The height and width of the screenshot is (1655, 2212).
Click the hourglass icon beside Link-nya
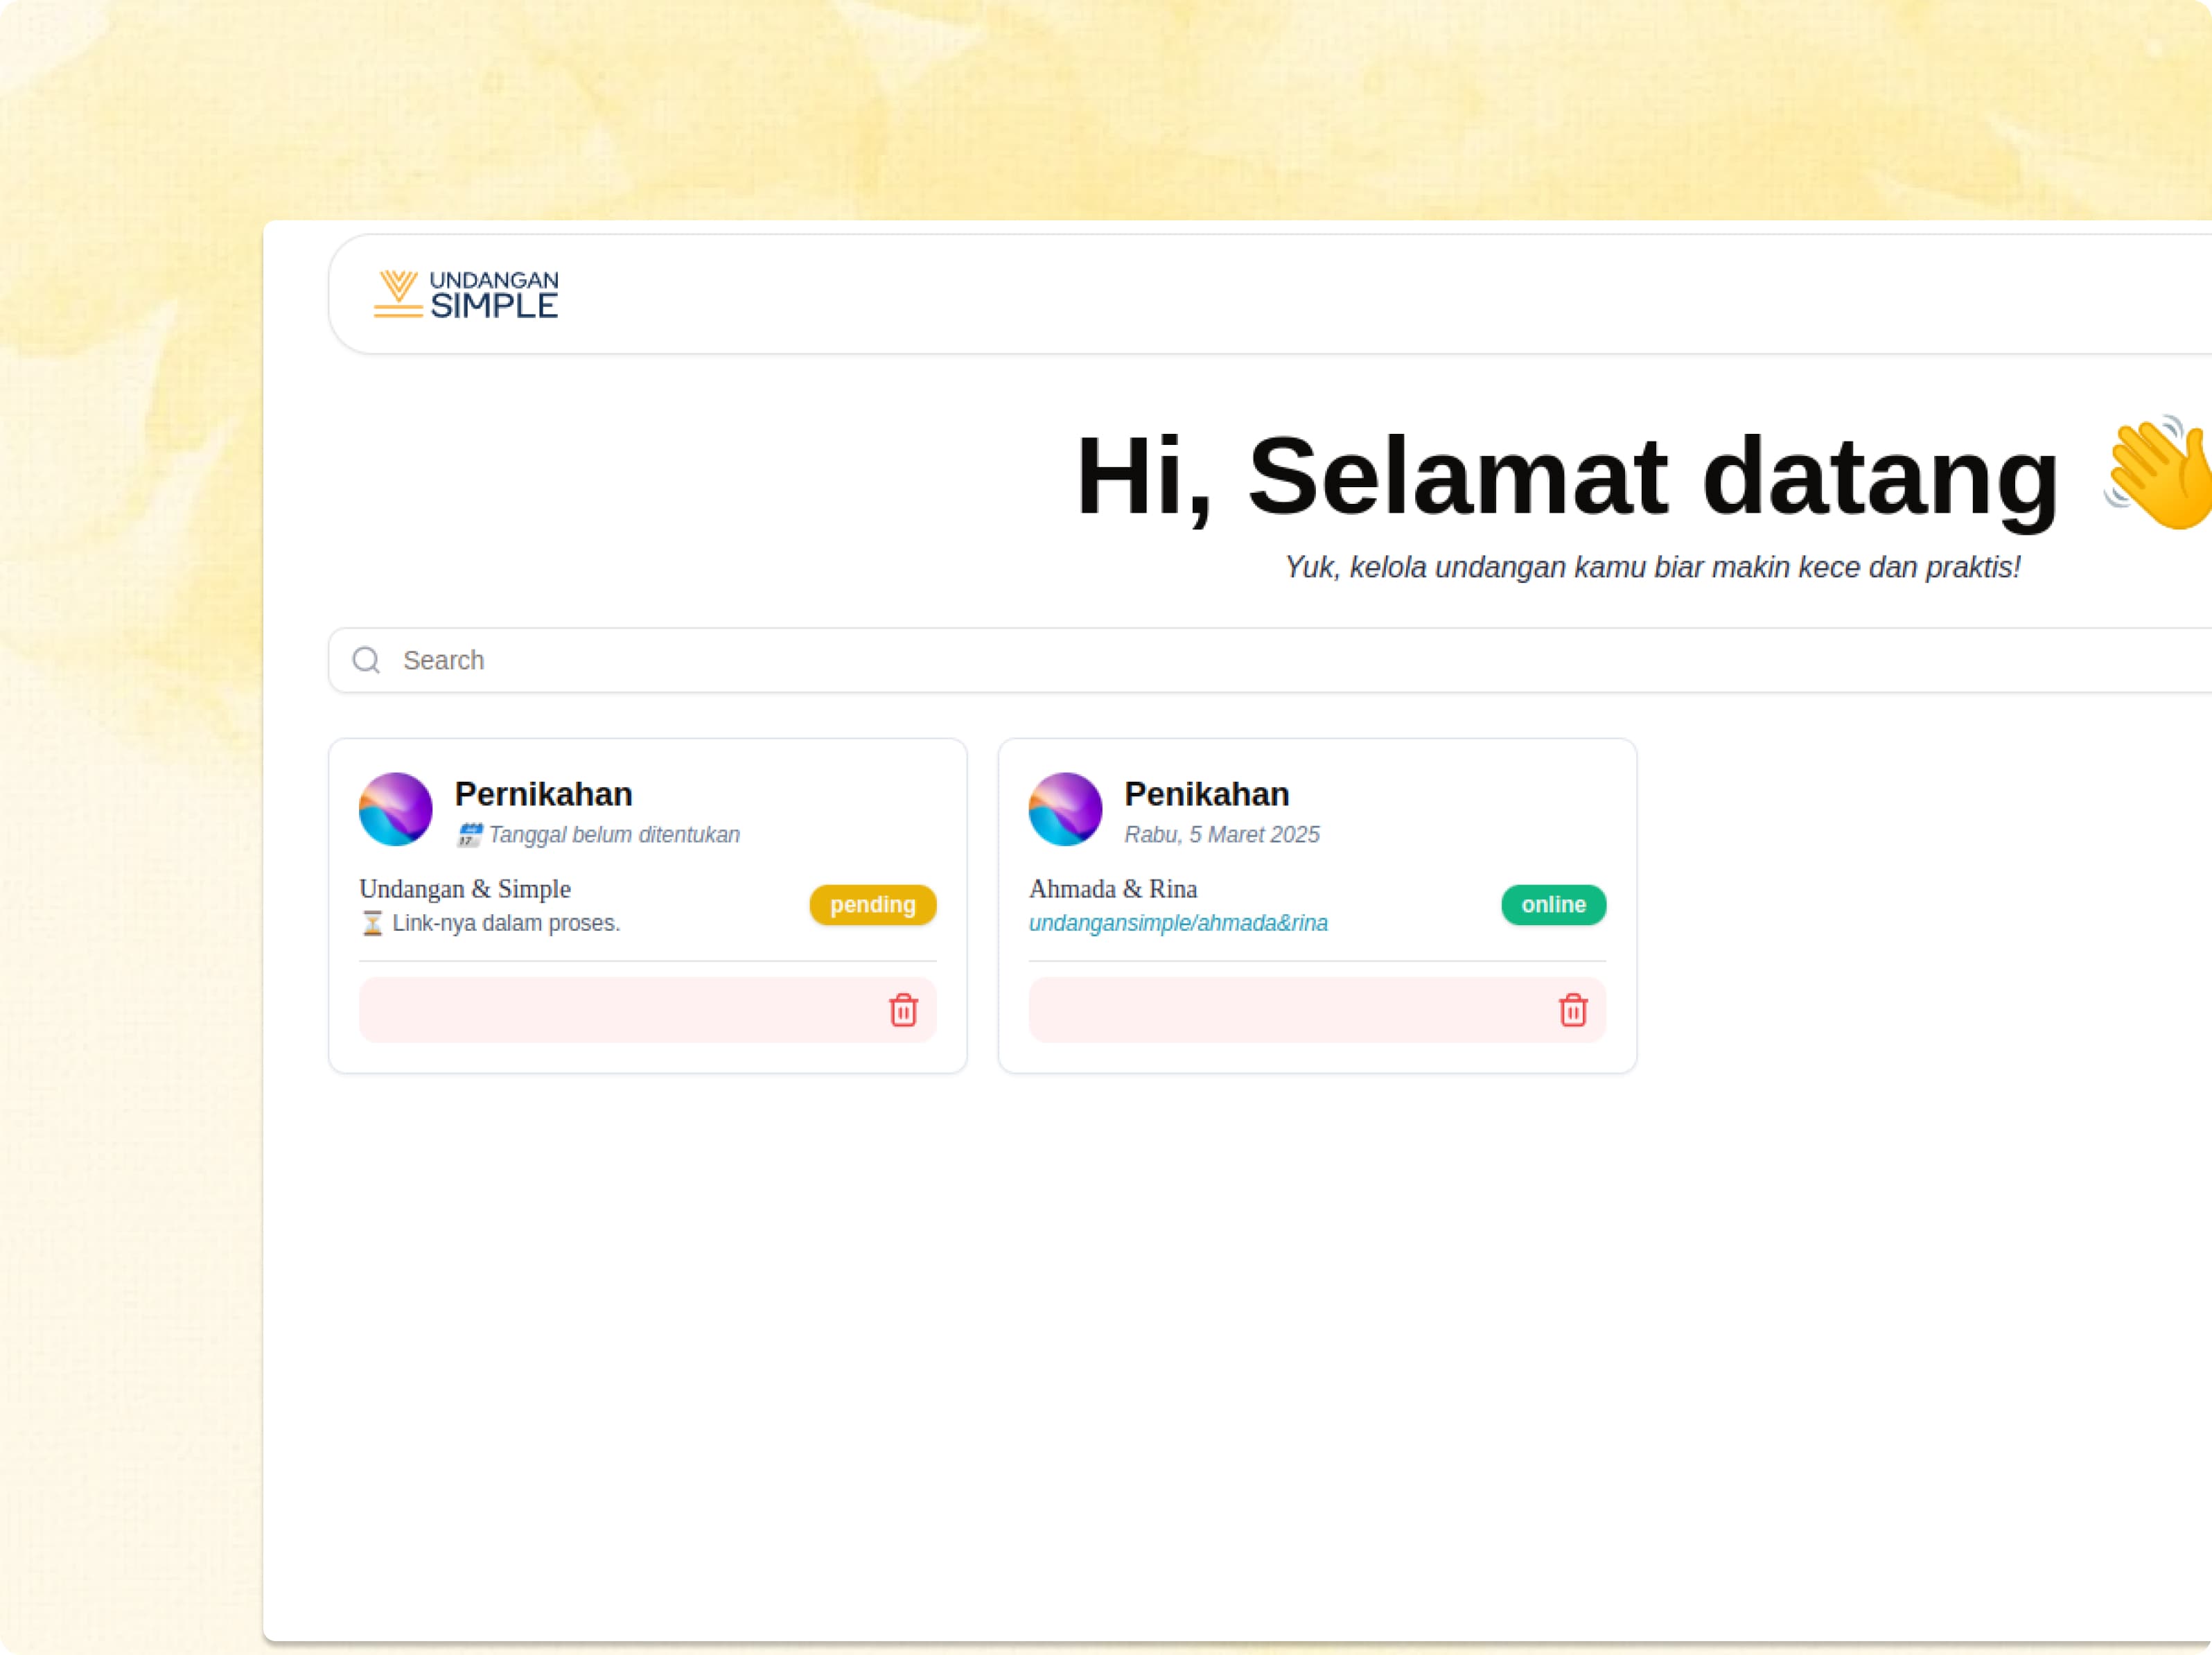372,923
